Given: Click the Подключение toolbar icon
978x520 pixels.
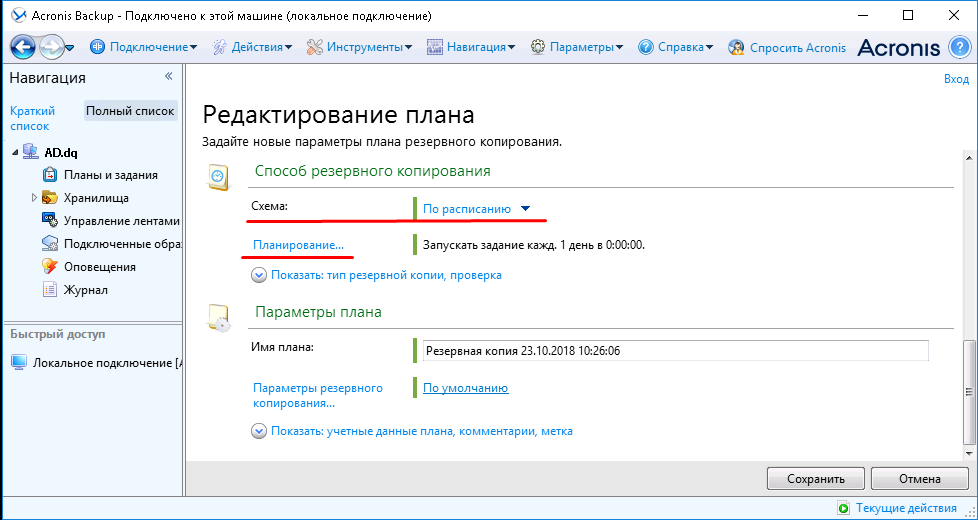Looking at the screenshot, I should click(x=98, y=47).
